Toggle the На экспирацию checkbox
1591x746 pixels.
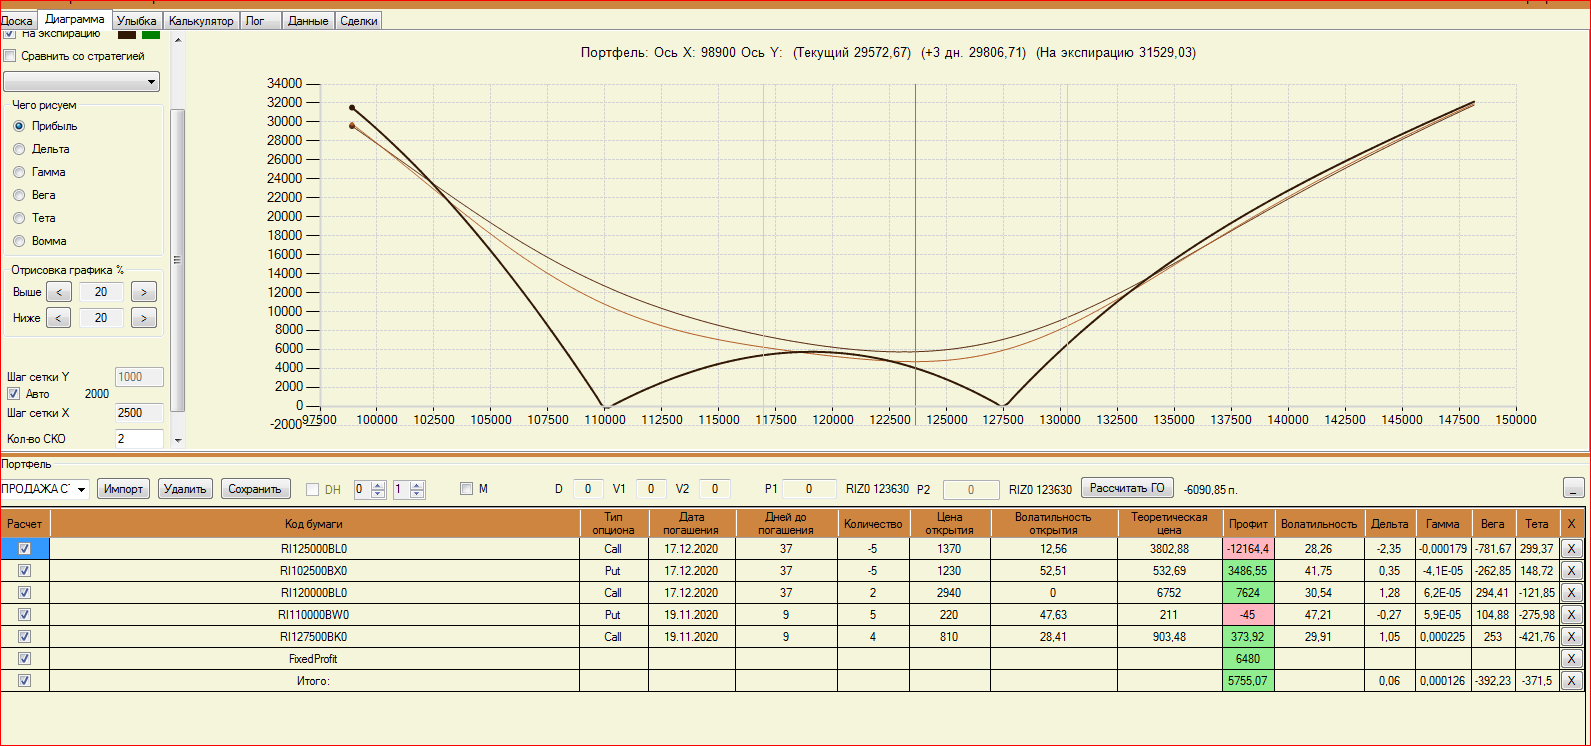(x=10, y=33)
